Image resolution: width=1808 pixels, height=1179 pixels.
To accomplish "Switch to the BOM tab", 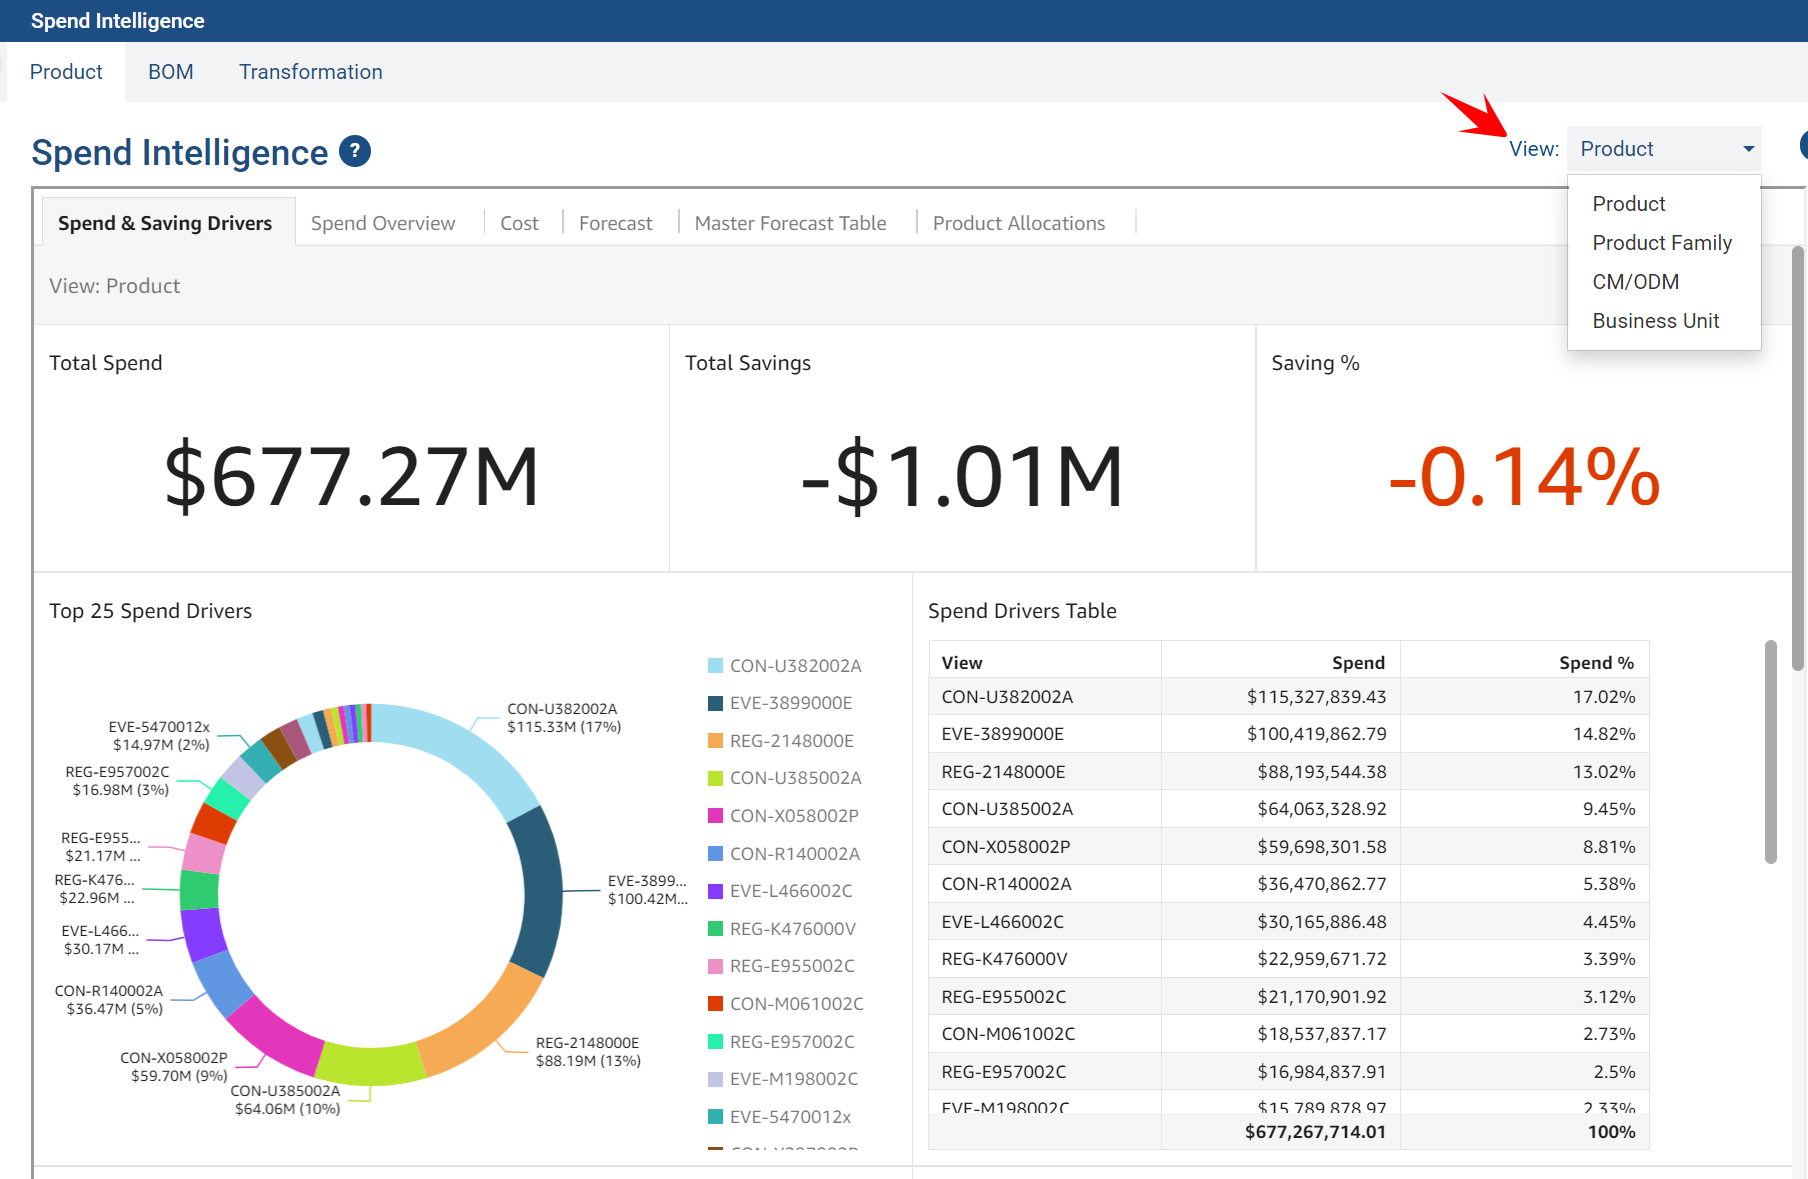I will (171, 72).
